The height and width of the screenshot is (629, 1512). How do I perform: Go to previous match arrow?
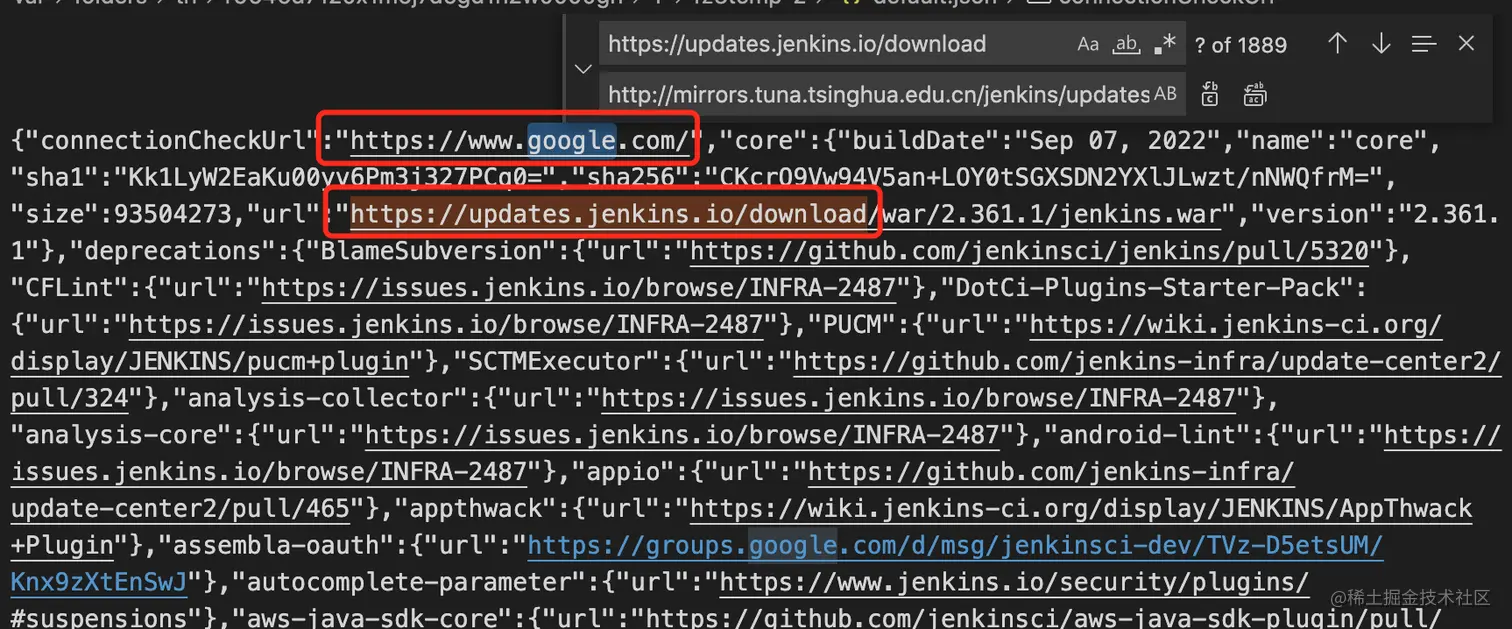click(1337, 43)
